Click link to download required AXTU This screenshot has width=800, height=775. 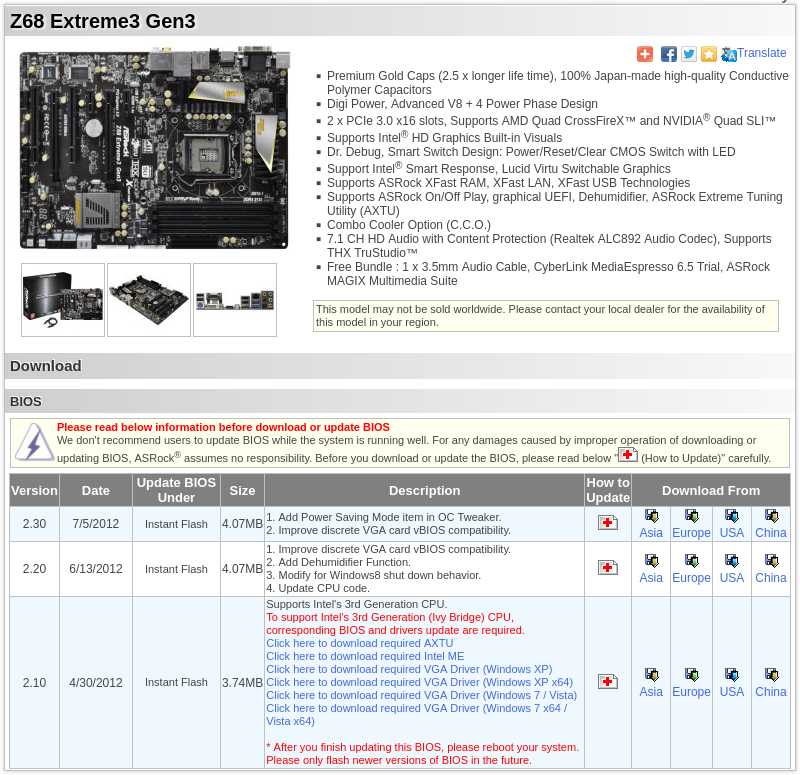coord(360,643)
